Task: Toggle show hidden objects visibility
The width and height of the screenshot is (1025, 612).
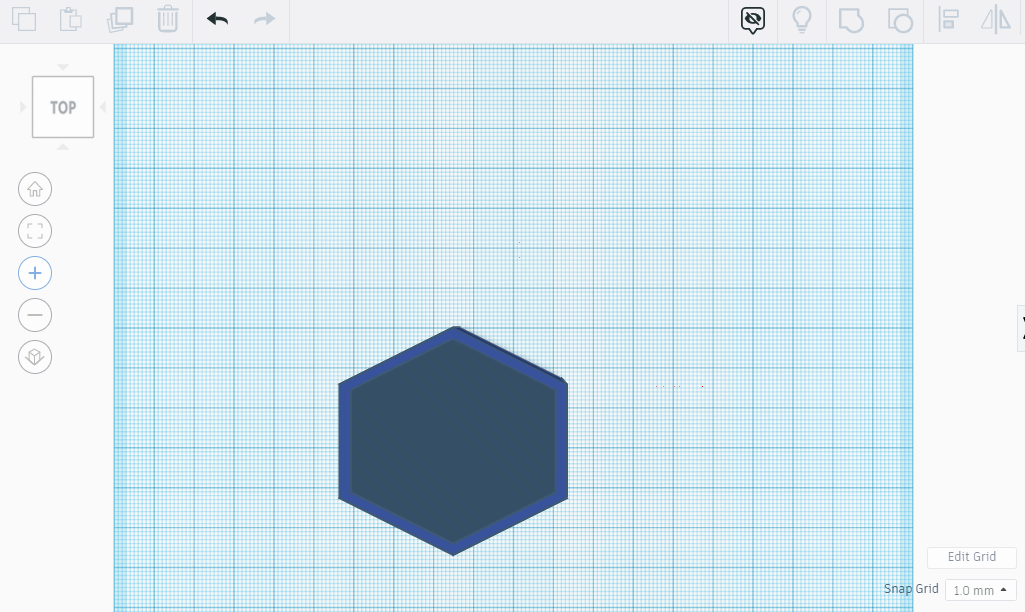Action: (x=752, y=19)
